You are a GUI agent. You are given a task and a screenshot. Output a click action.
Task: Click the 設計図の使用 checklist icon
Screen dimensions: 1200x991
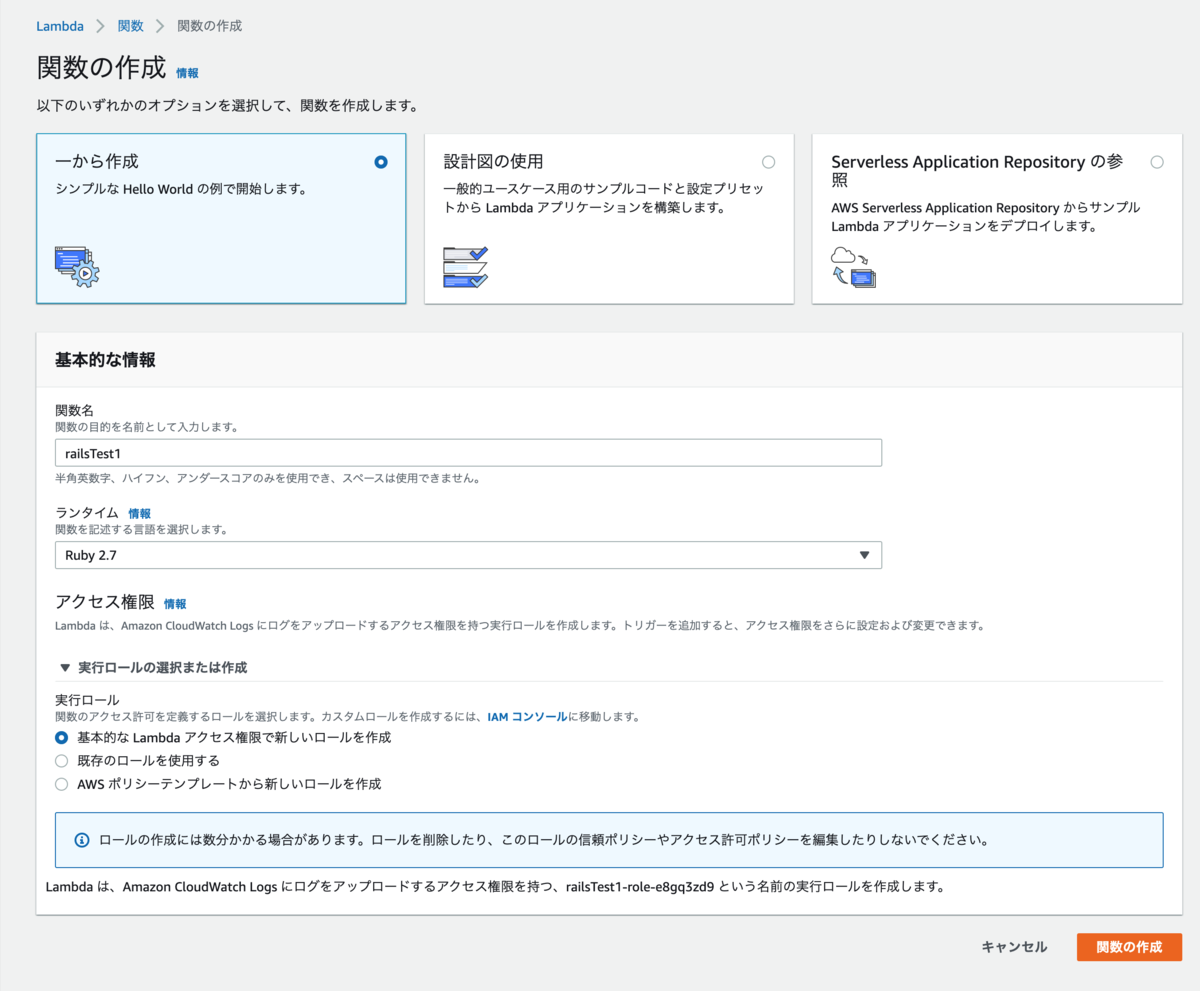[465, 267]
